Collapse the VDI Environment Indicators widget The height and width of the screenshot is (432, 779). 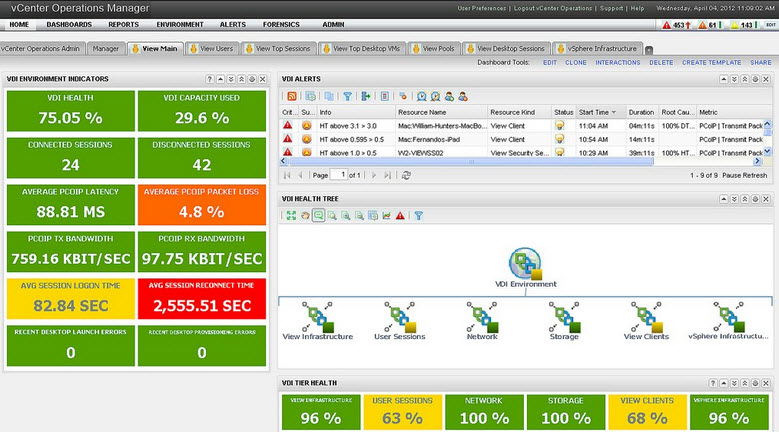tap(220, 79)
